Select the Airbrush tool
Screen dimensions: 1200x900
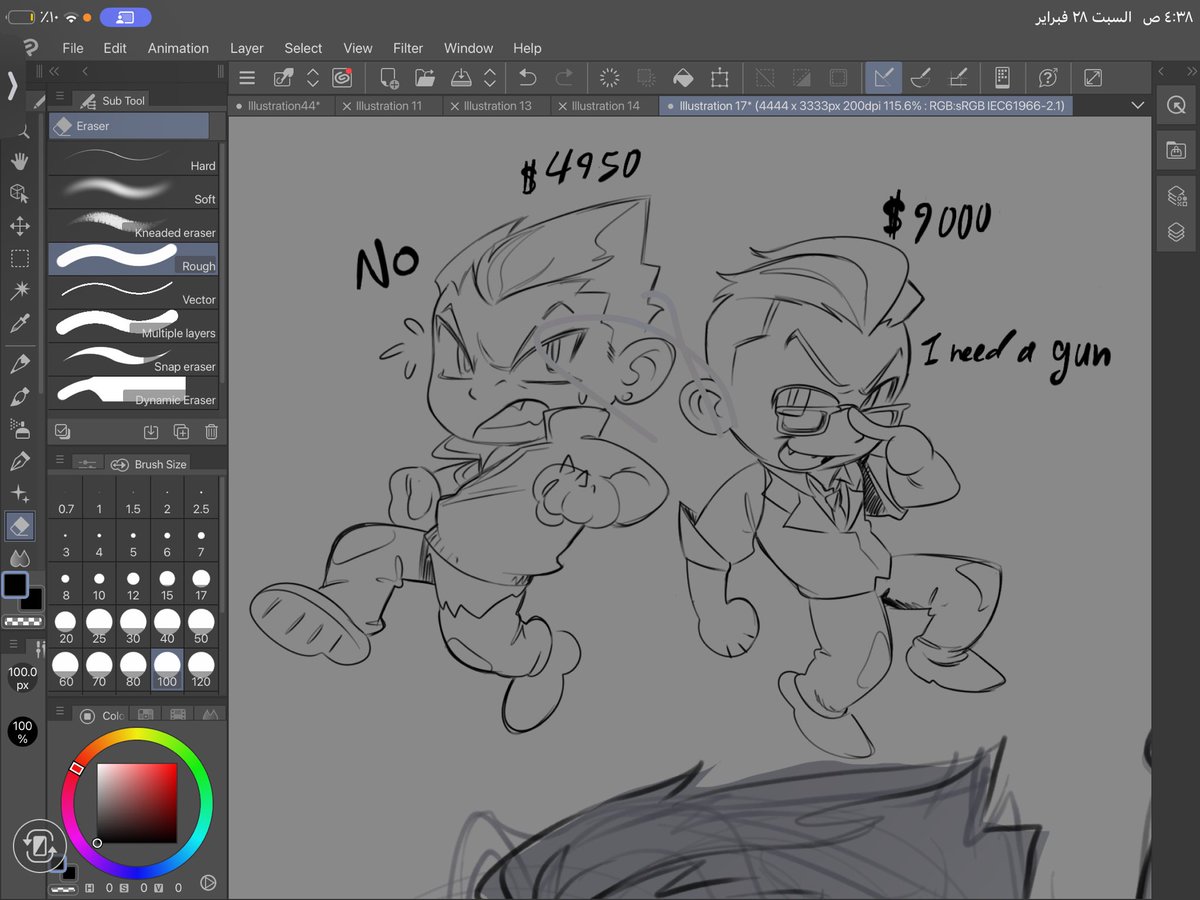20,428
